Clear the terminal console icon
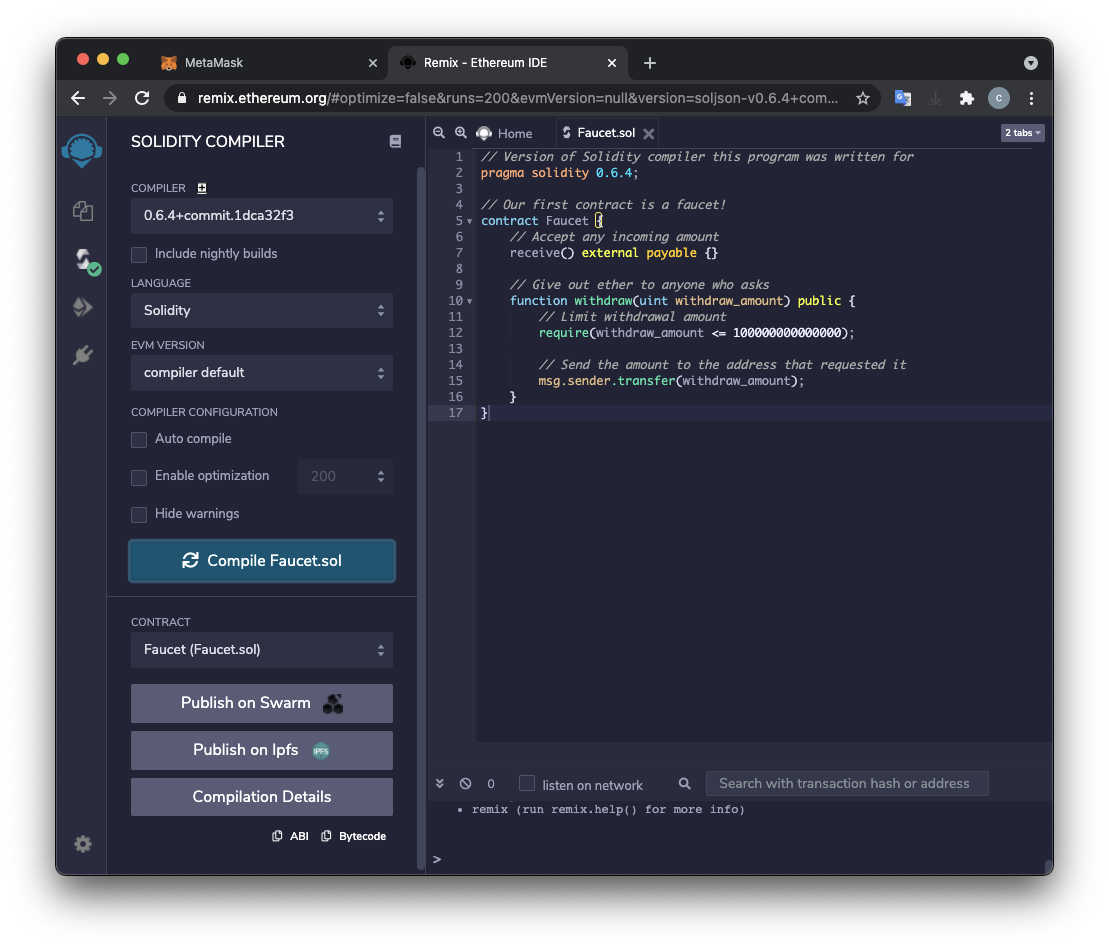The height and width of the screenshot is (949, 1109). click(465, 784)
